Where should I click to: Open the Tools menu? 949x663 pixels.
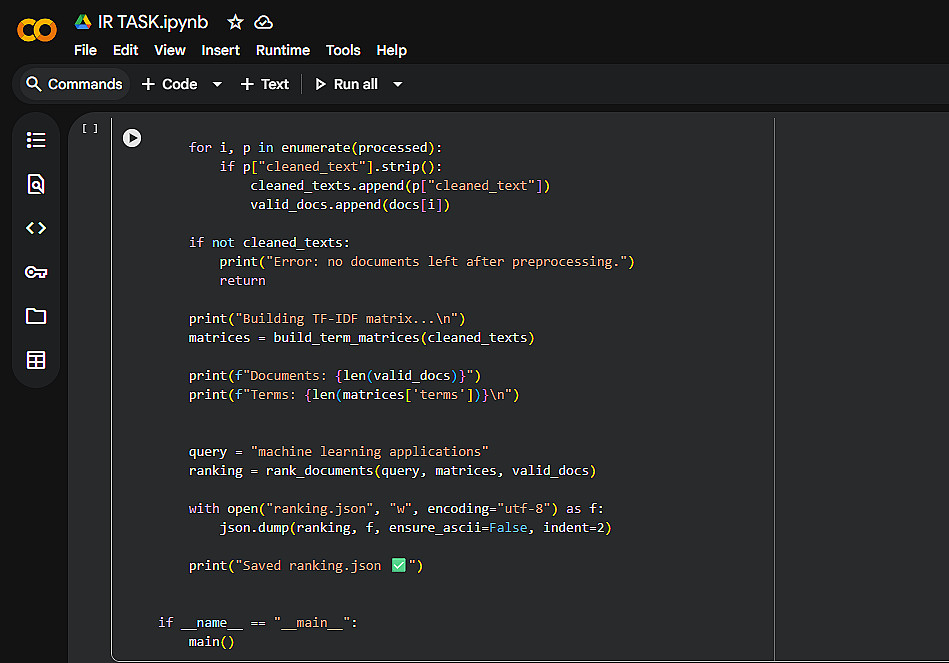(343, 50)
